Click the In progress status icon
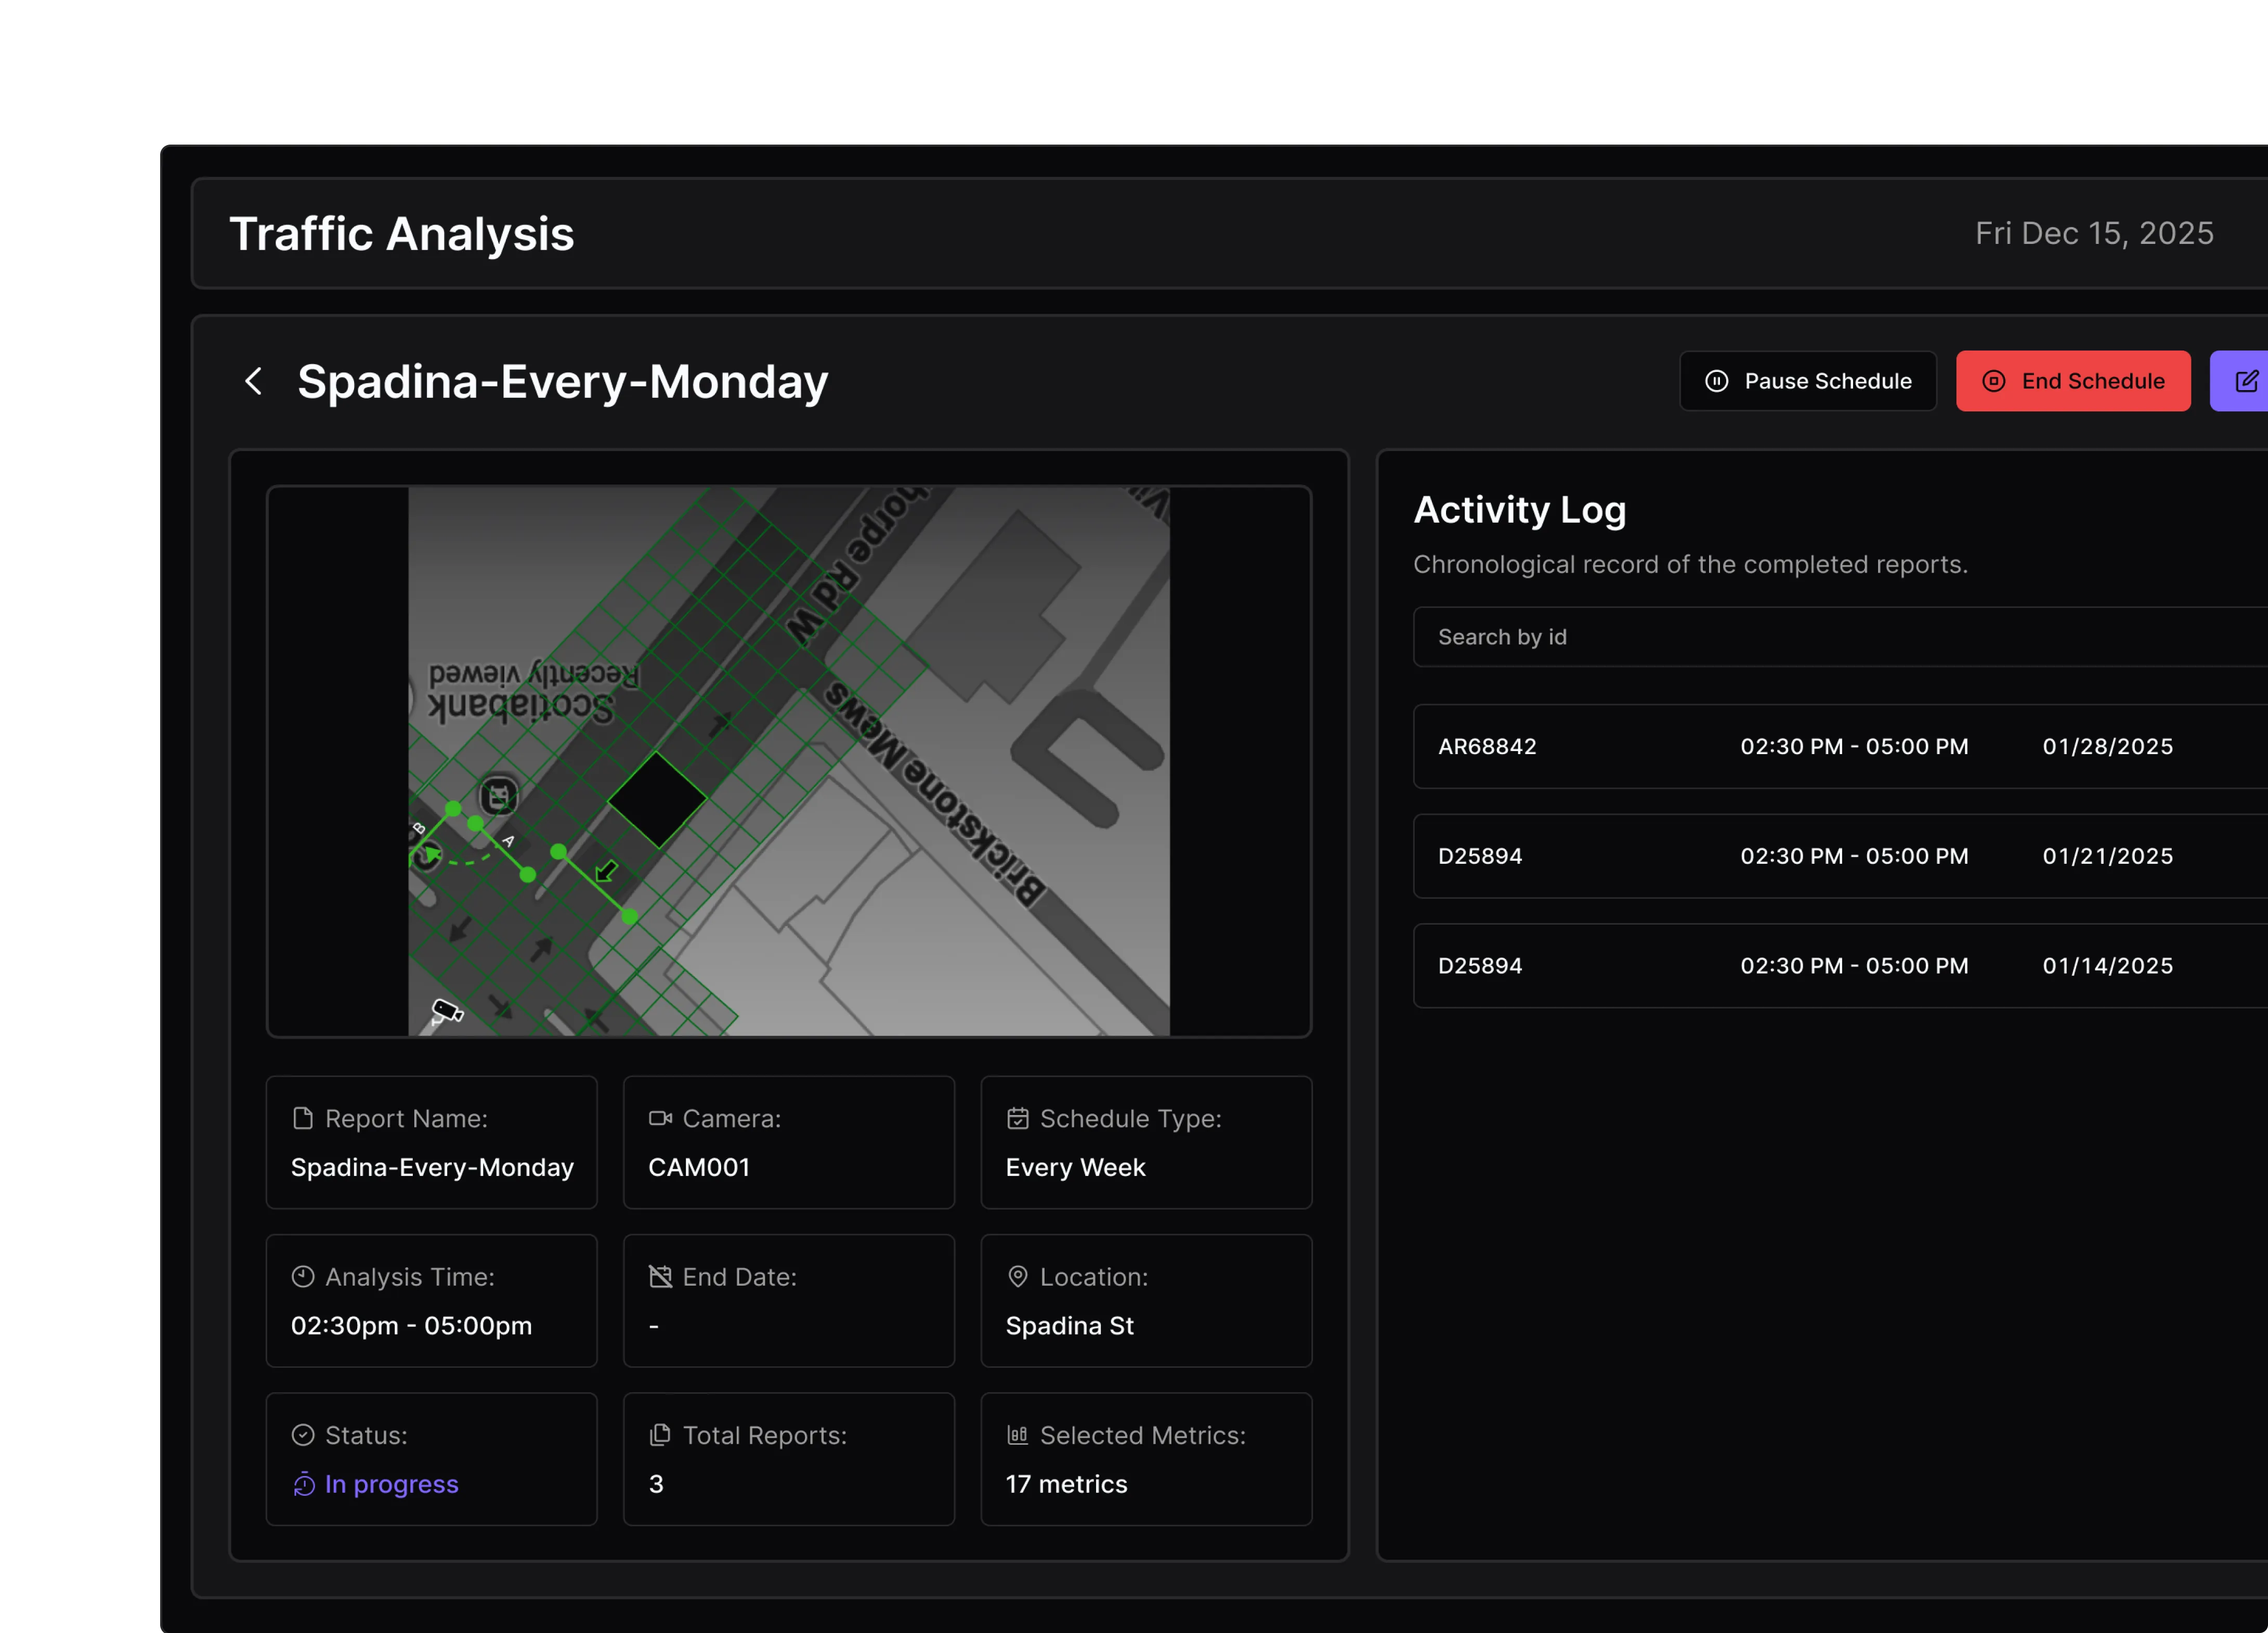Image resolution: width=2268 pixels, height=1633 pixels. [x=304, y=1484]
